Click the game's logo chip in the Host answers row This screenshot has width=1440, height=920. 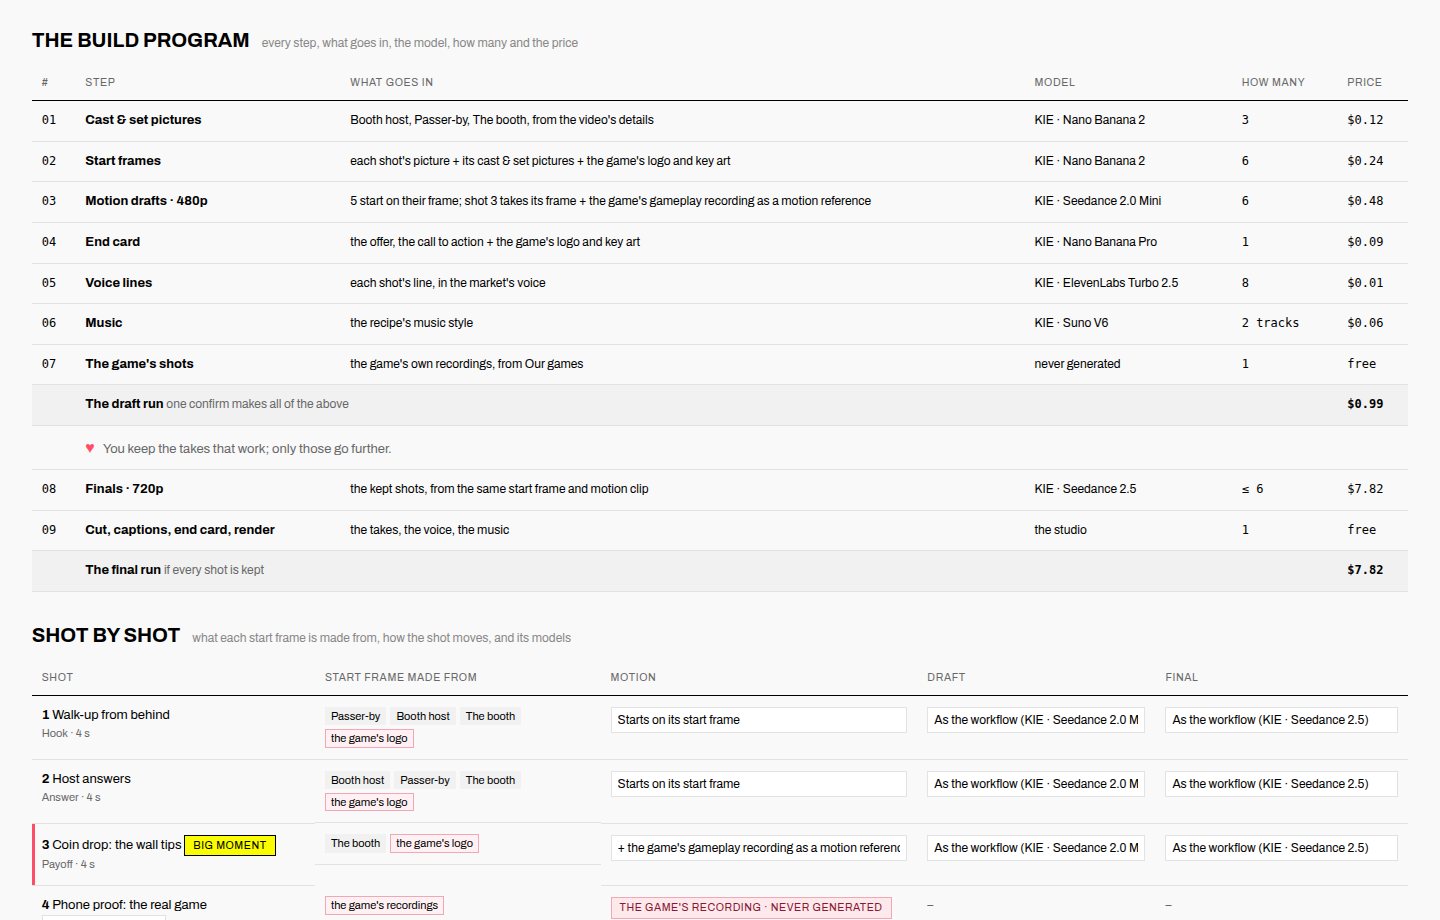coord(369,802)
